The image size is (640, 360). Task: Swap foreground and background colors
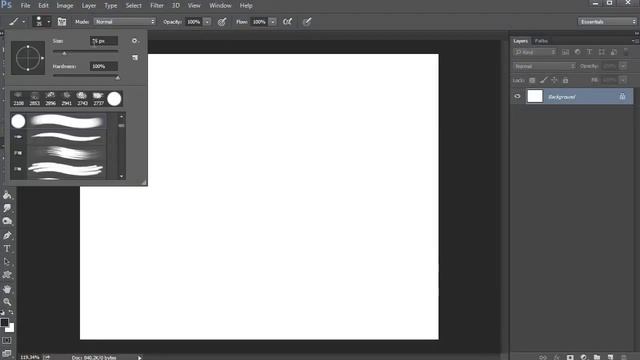click(11, 312)
